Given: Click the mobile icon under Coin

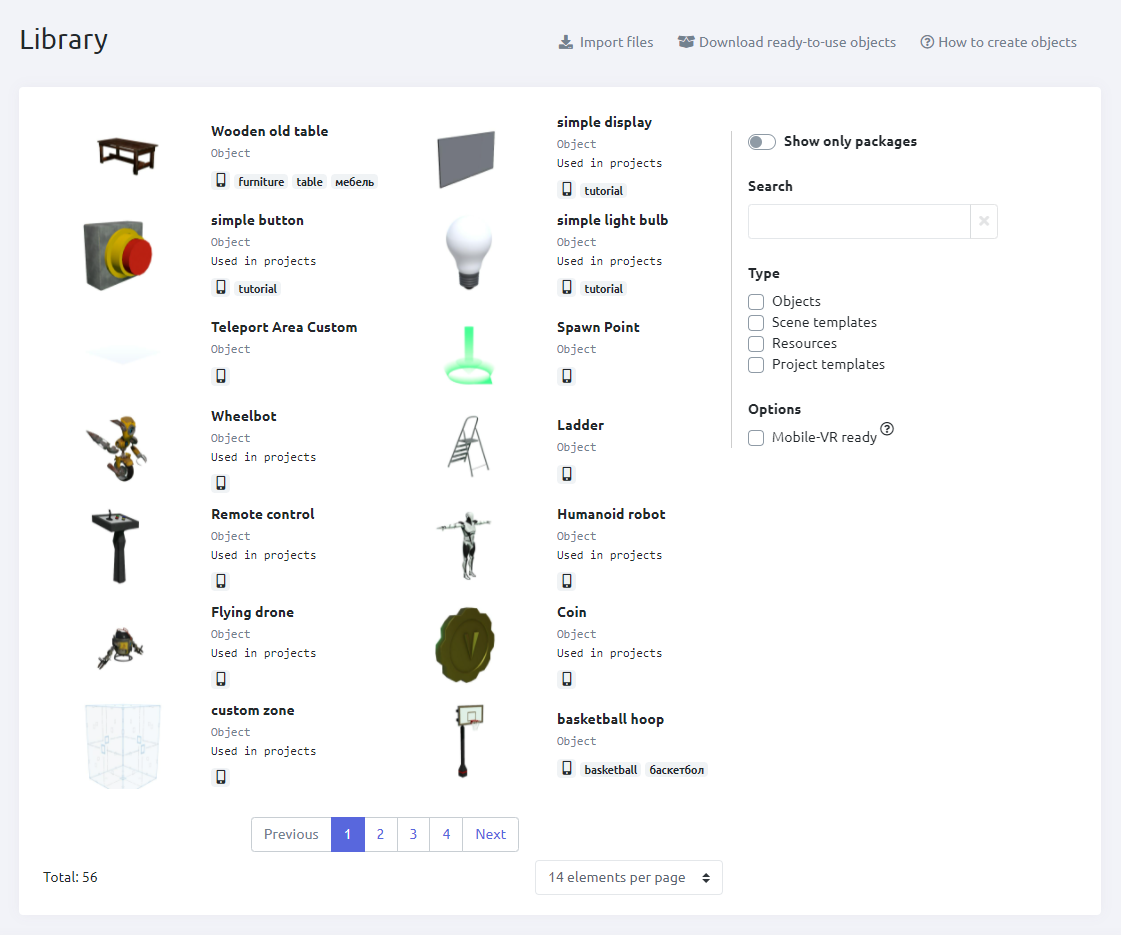Looking at the screenshot, I should 567,679.
